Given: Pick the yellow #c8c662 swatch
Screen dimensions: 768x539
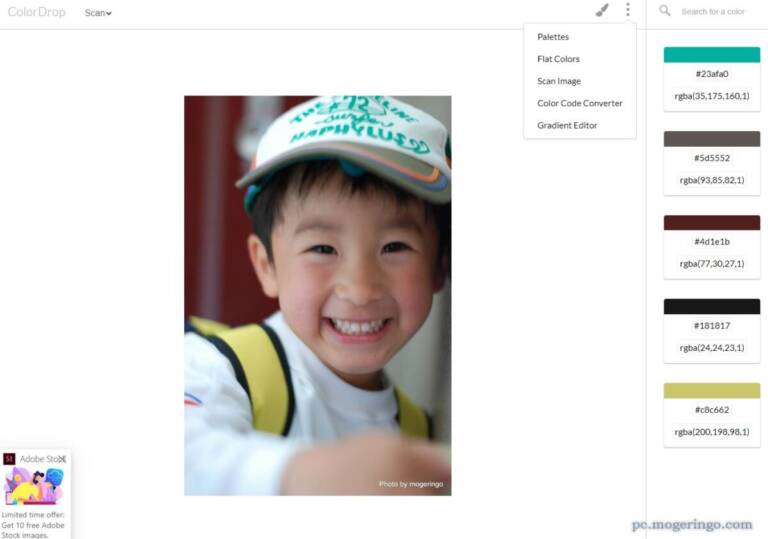Looking at the screenshot, I should [x=711, y=391].
